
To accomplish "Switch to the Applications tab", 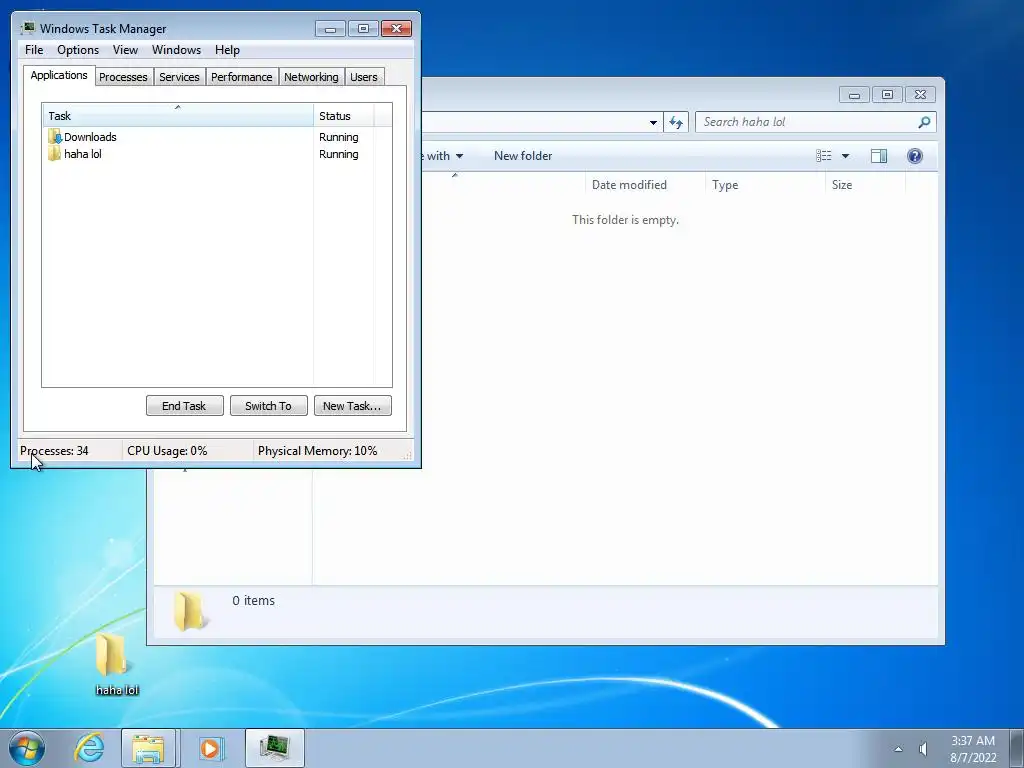I will 59,75.
